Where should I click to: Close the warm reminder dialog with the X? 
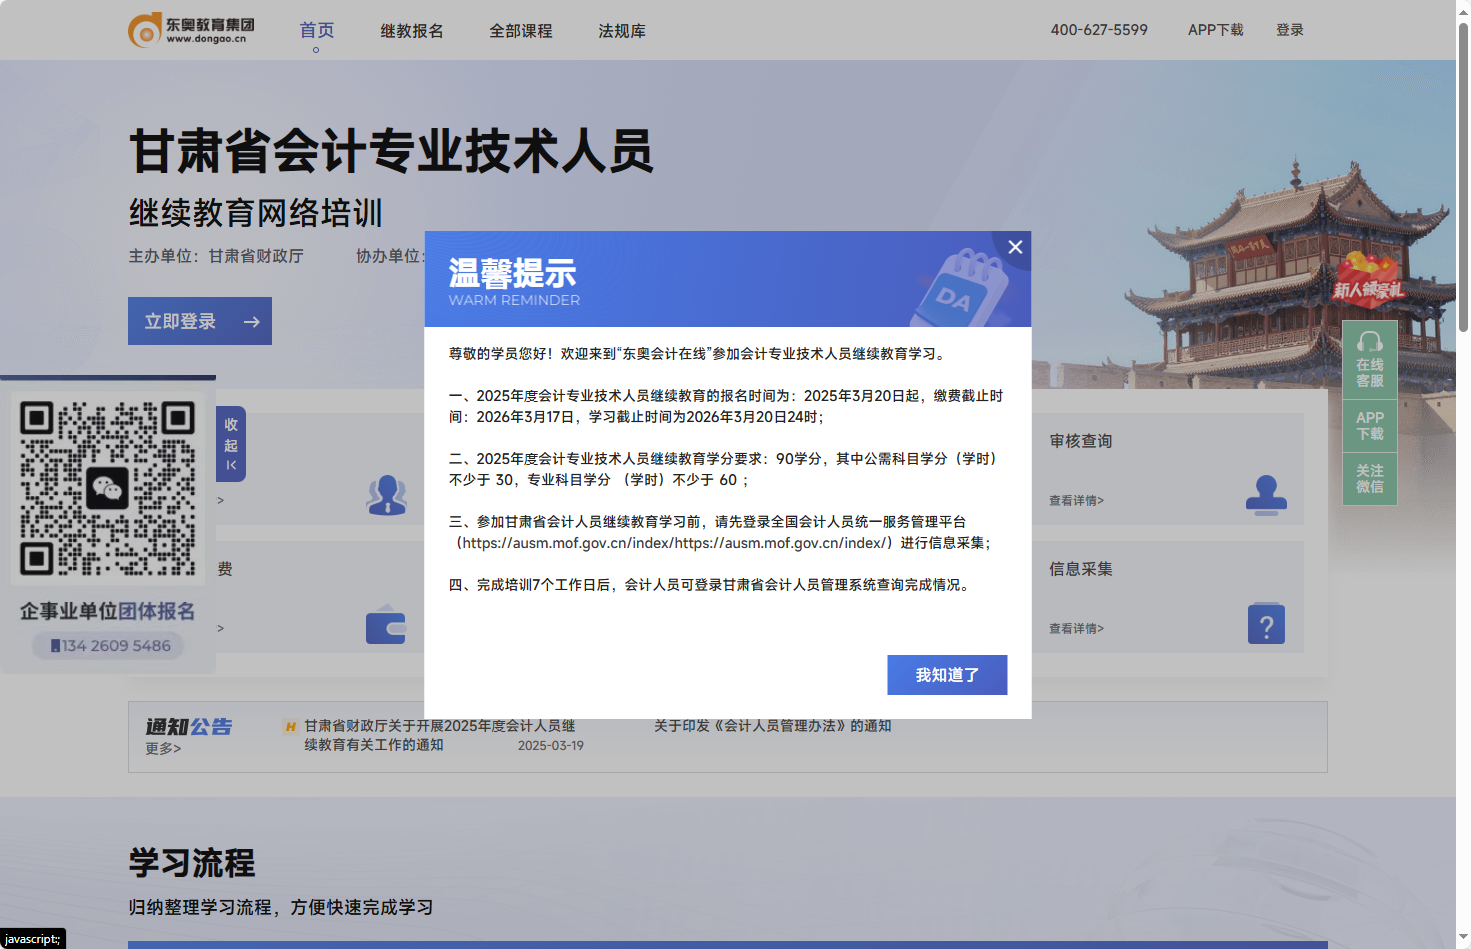coord(1015,247)
